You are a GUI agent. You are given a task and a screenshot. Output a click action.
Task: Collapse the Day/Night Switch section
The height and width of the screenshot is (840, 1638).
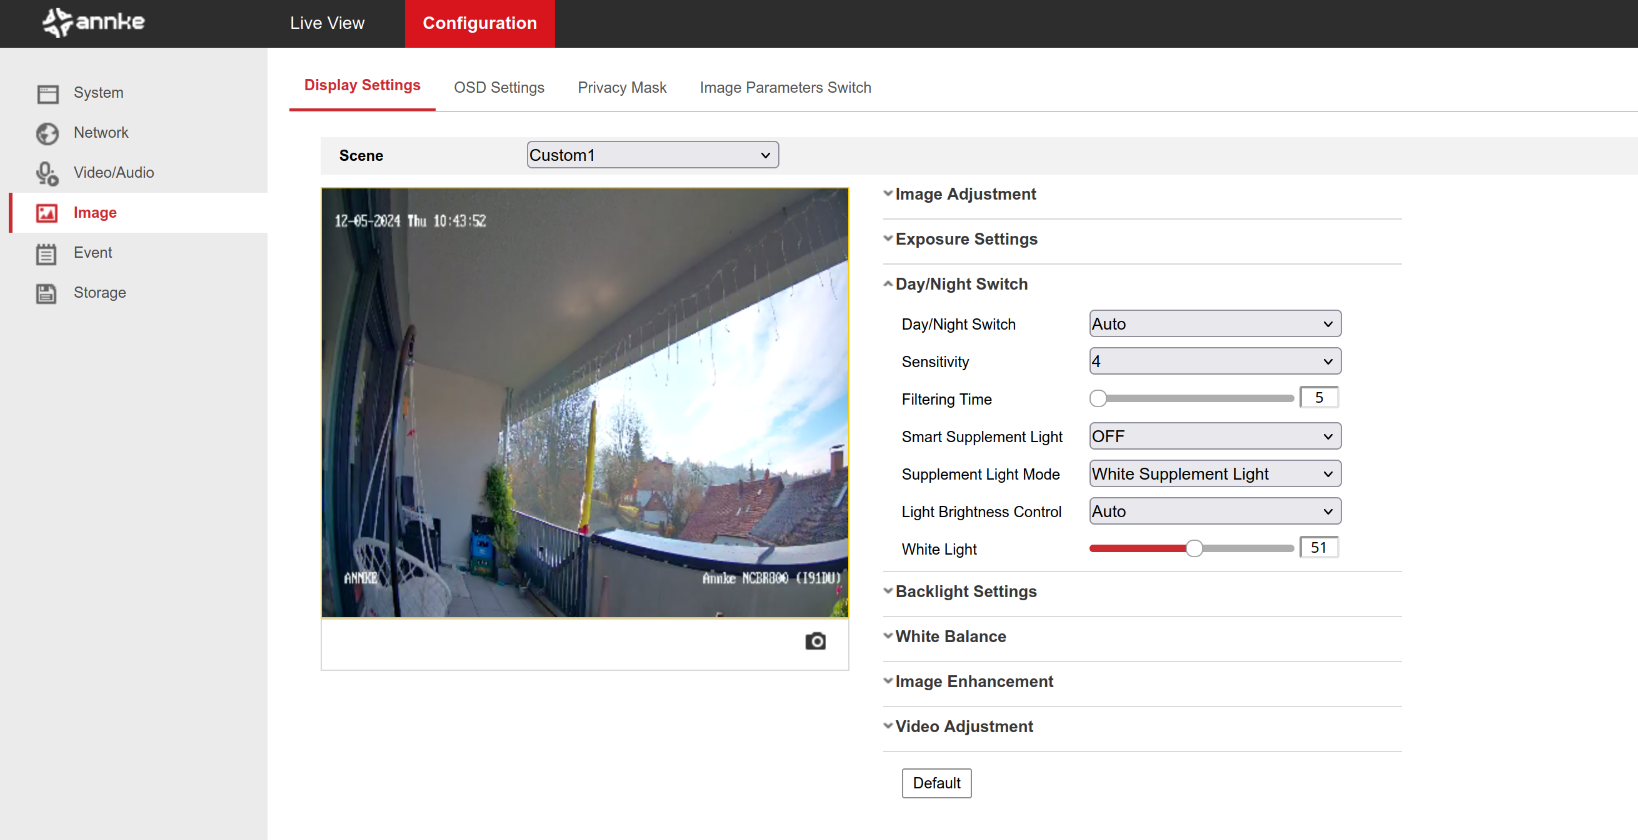pyautogui.click(x=961, y=284)
